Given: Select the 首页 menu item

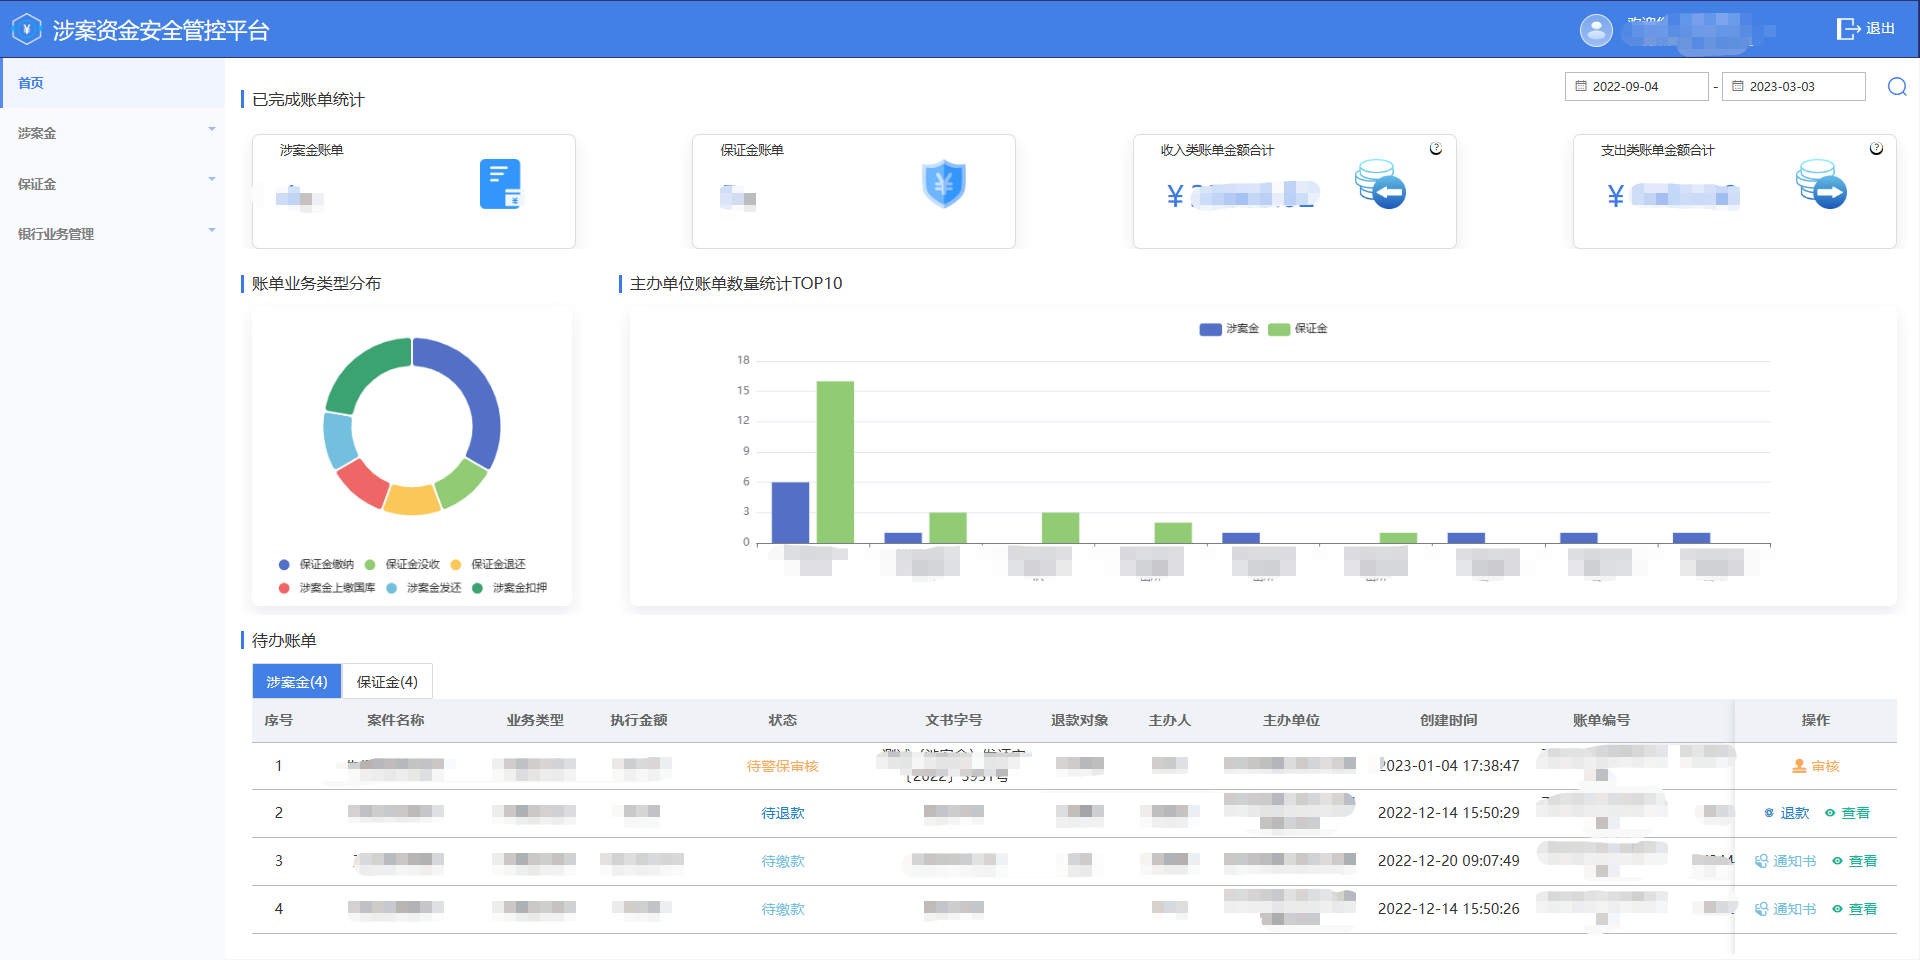Looking at the screenshot, I should (112, 83).
